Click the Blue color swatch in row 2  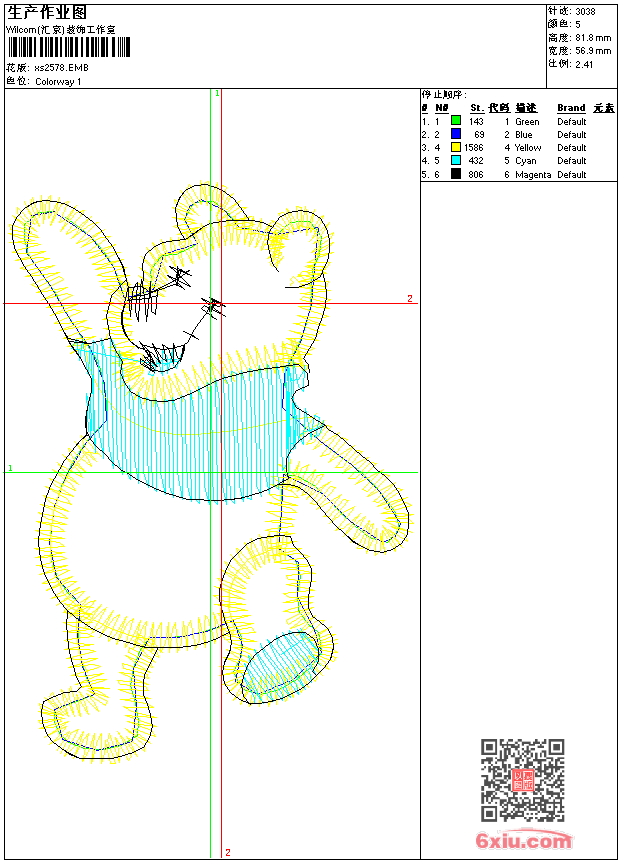(x=455, y=133)
